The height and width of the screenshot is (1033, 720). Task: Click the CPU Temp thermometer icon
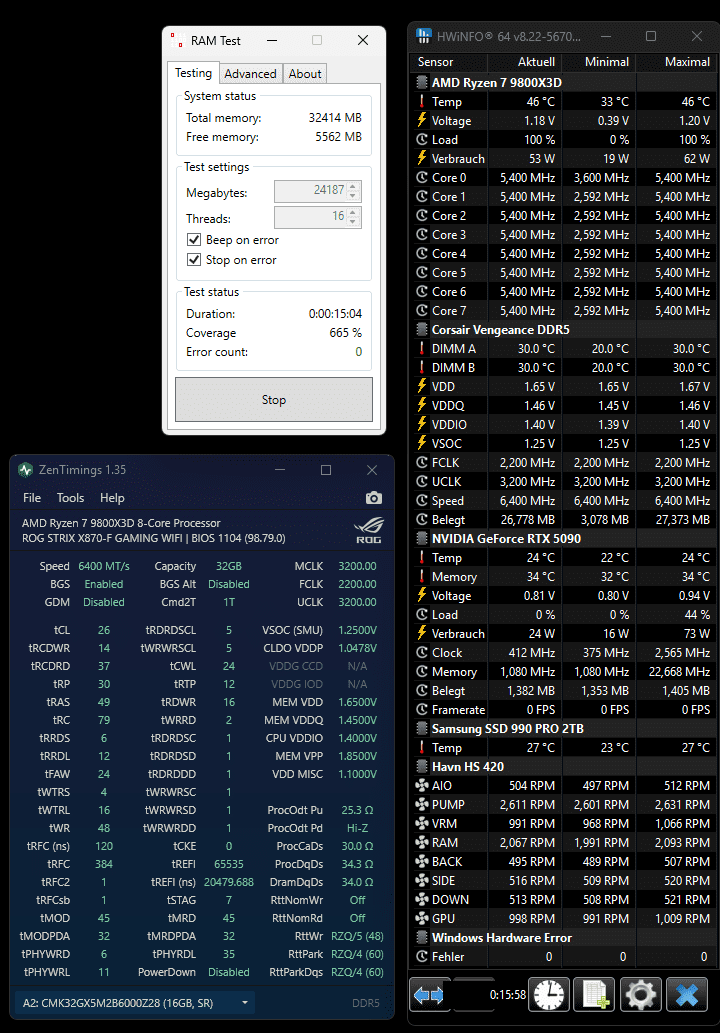pos(422,101)
